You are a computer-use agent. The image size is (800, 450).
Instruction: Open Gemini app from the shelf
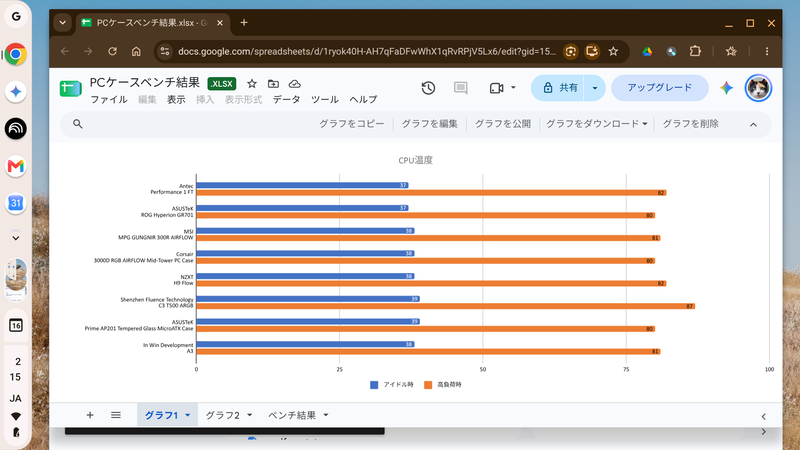pyautogui.click(x=16, y=92)
